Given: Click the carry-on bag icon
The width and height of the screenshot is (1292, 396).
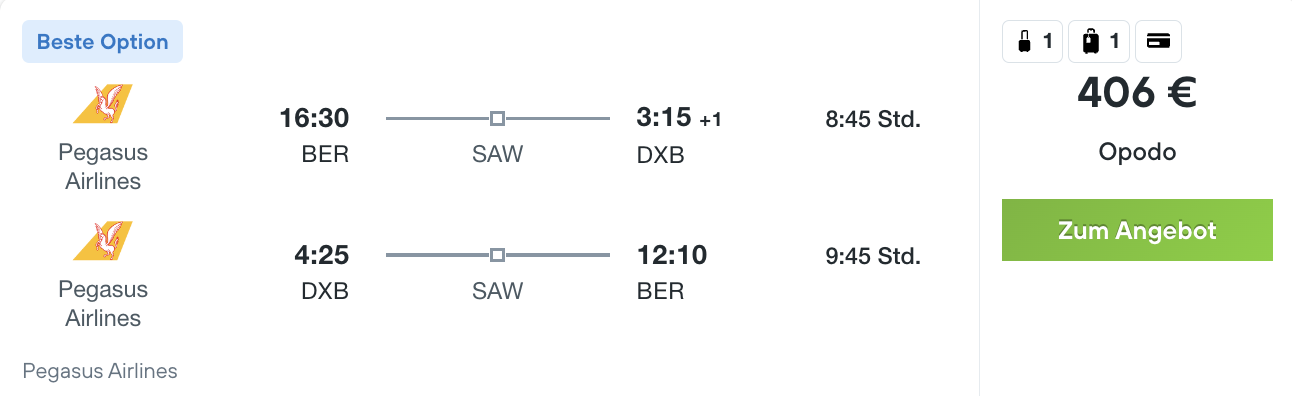Looking at the screenshot, I should click(1024, 42).
